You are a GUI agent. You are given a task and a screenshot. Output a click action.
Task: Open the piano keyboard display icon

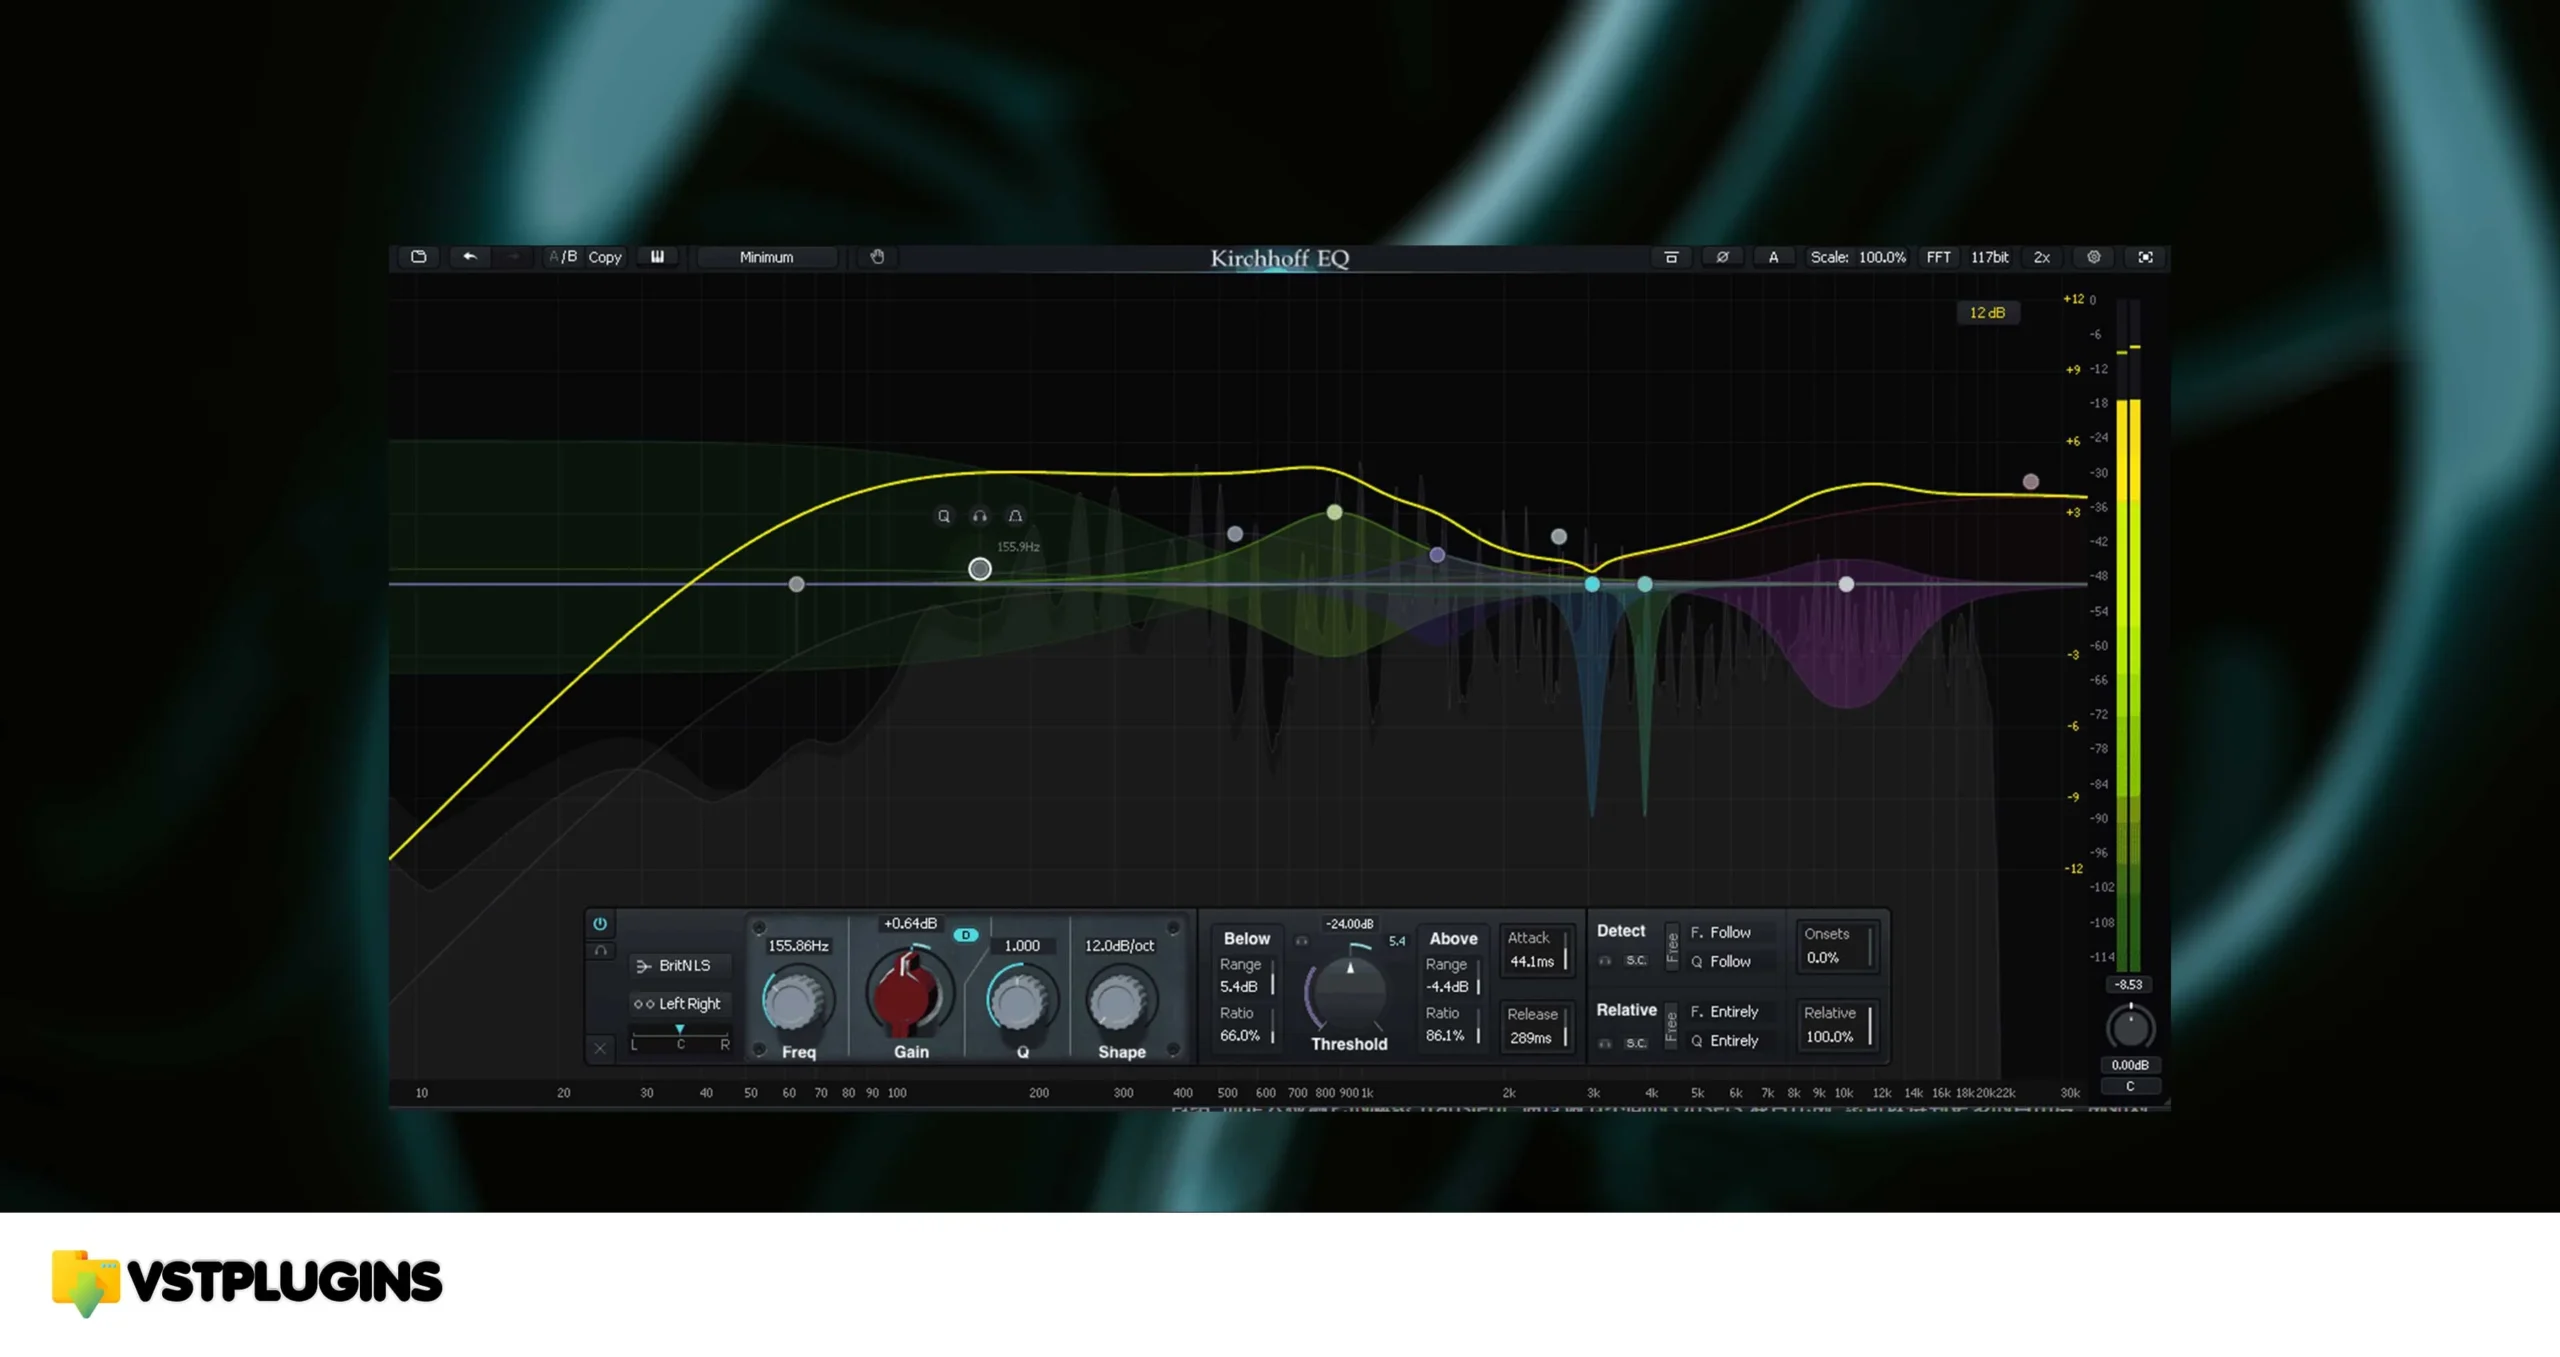point(657,257)
